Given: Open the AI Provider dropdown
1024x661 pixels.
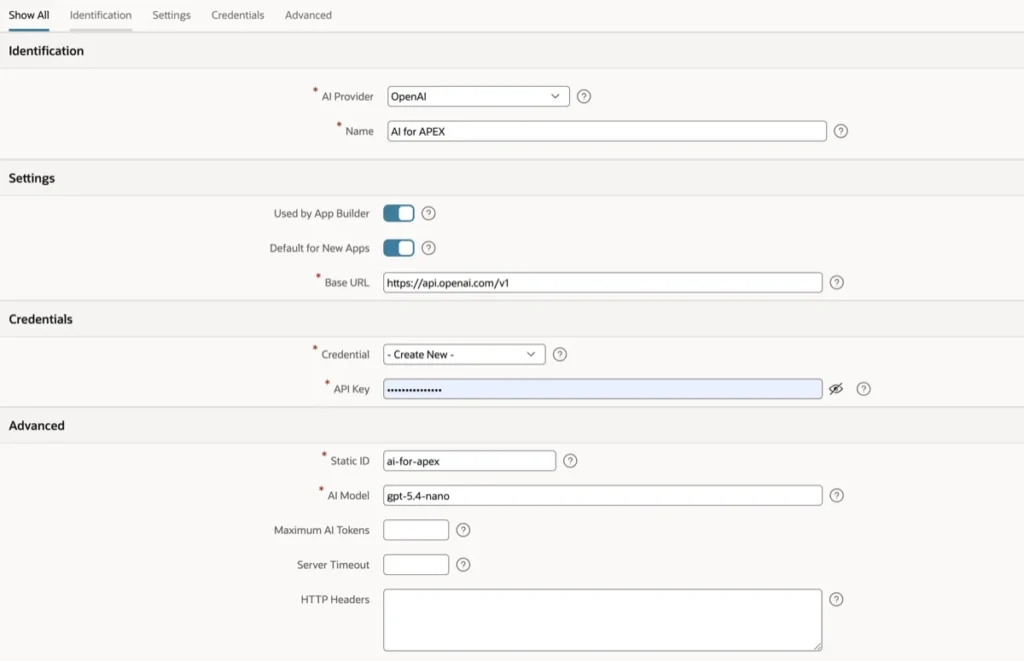Looking at the screenshot, I should pyautogui.click(x=478, y=97).
